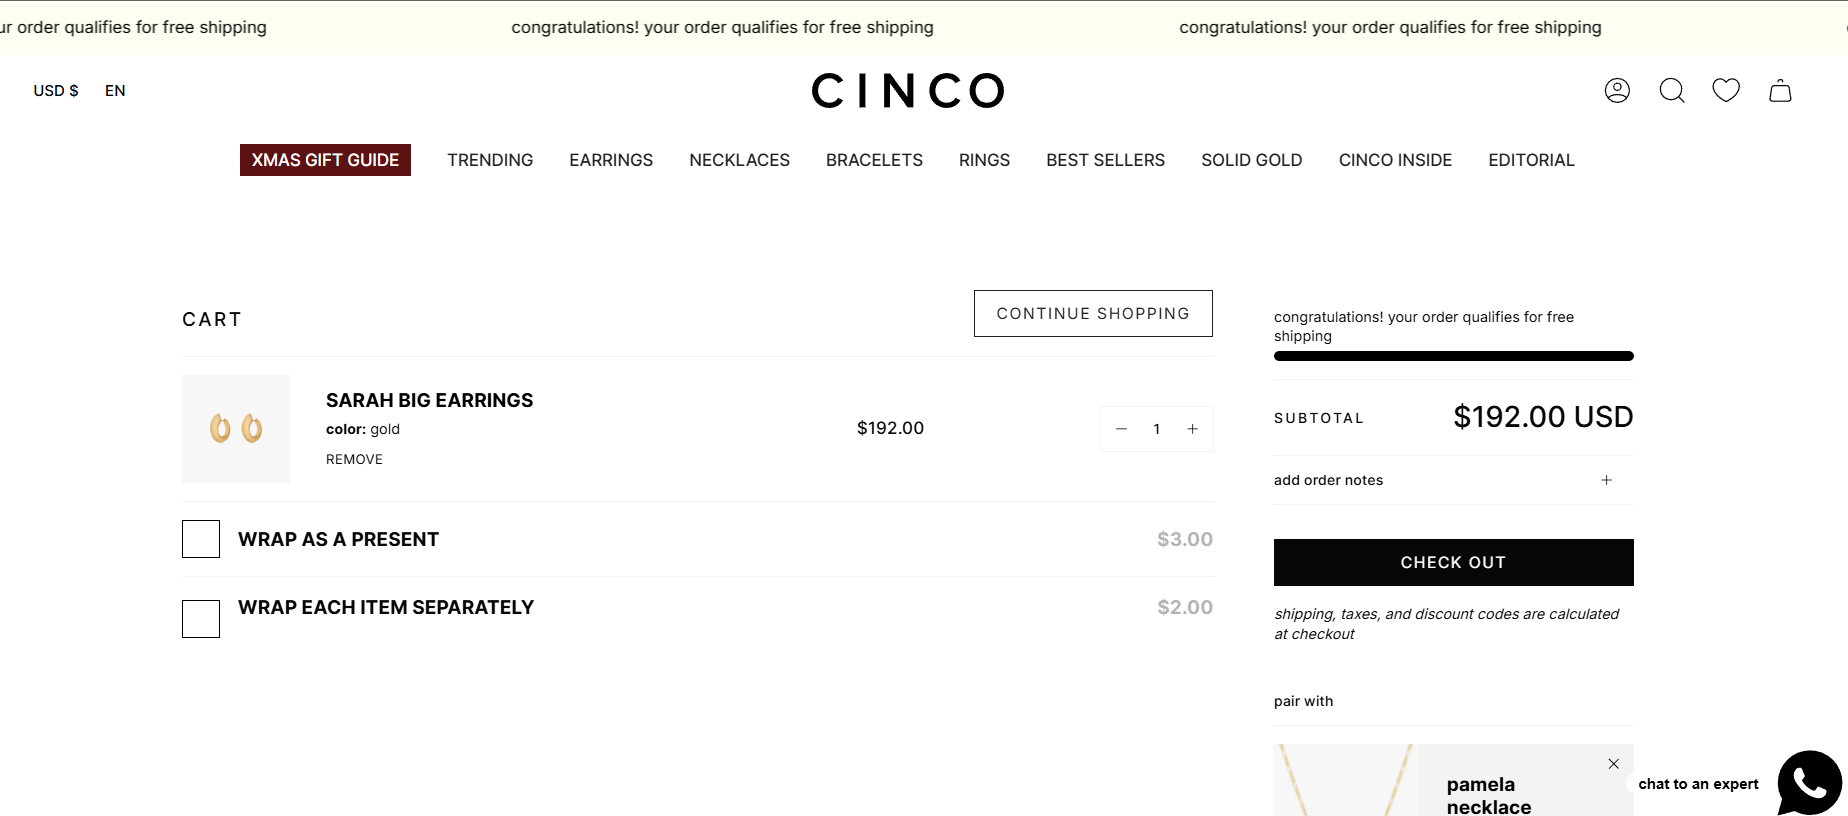Click the Check Out button

click(1453, 562)
